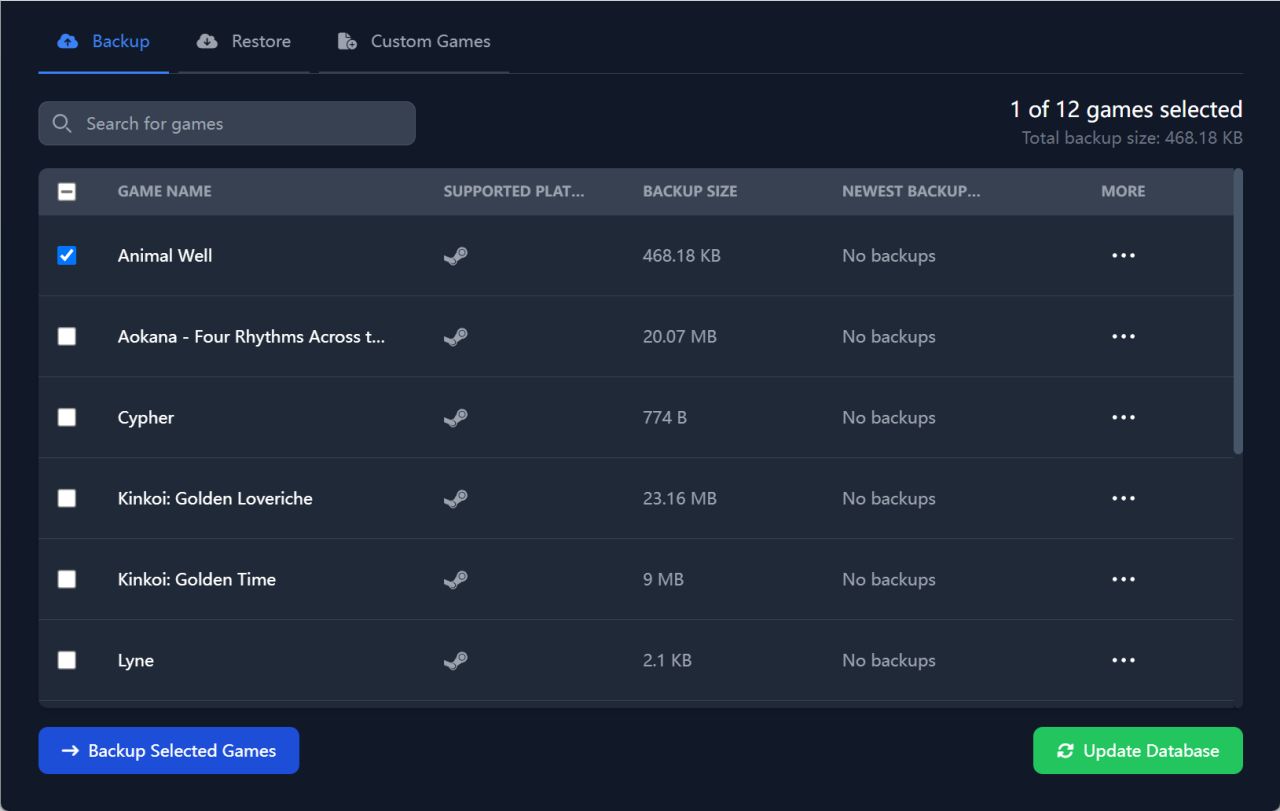Click the cloud download icon on Restore tab

coord(207,42)
